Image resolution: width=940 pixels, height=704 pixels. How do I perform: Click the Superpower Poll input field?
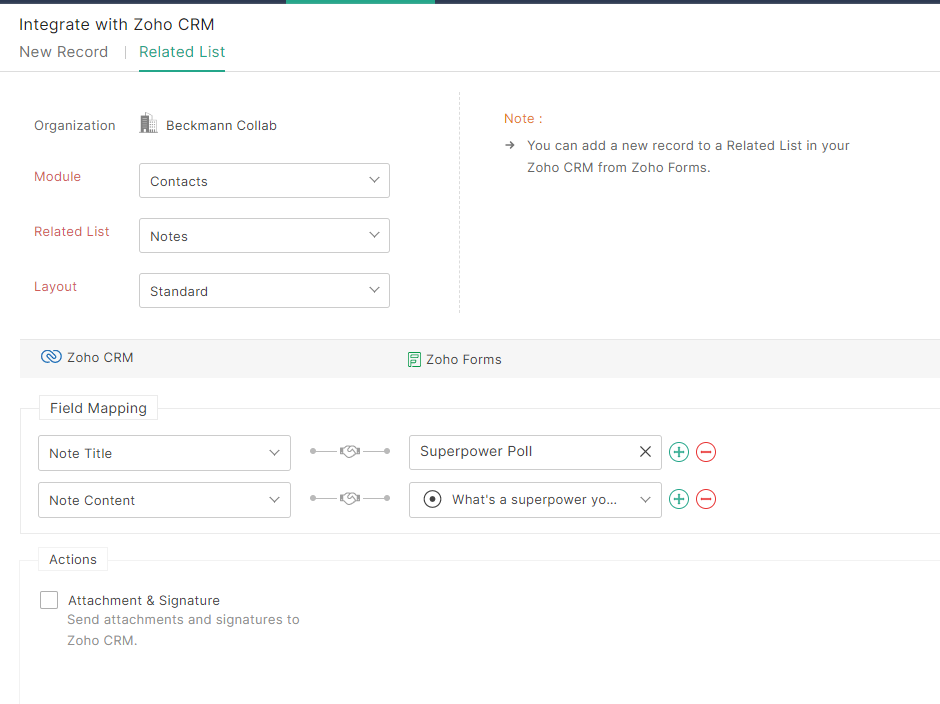pyautogui.click(x=535, y=452)
